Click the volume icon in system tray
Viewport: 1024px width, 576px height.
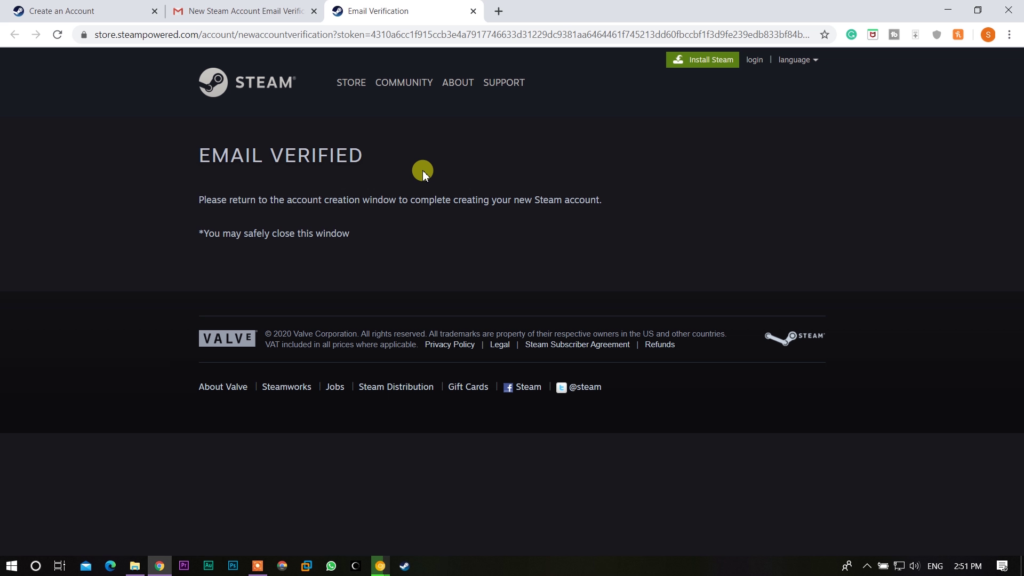914,566
